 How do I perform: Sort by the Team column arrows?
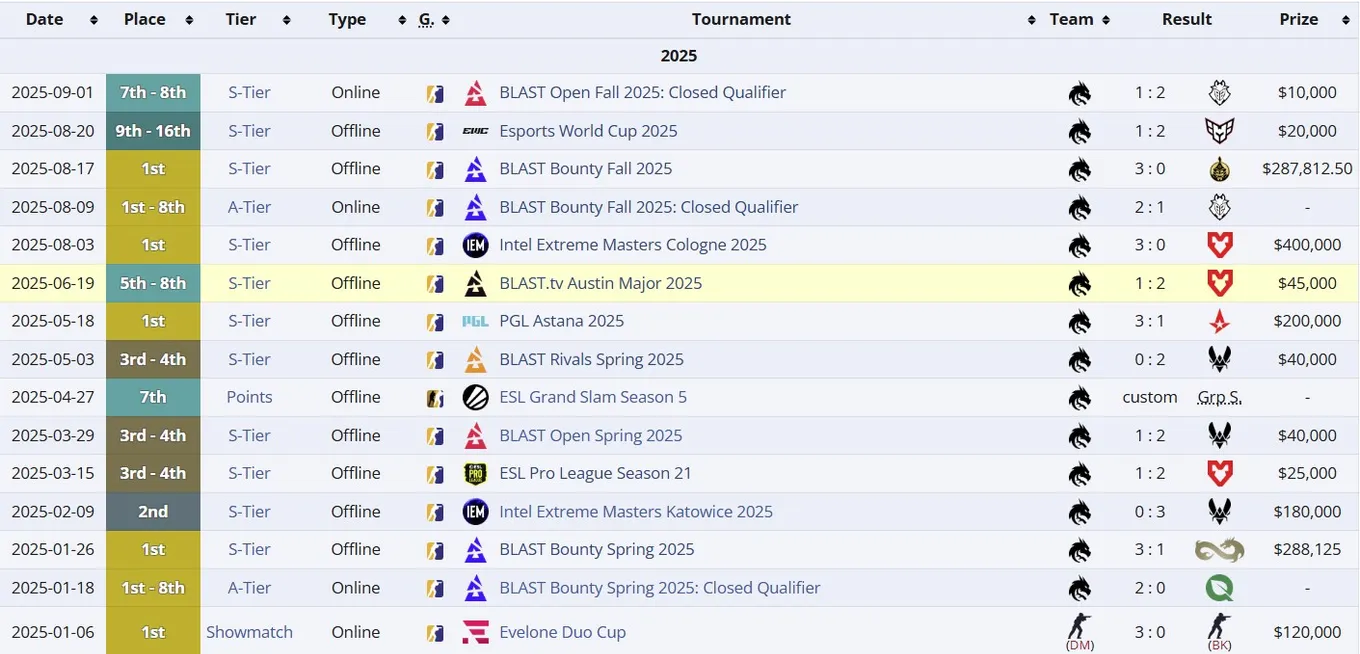tap(1106, 20)
